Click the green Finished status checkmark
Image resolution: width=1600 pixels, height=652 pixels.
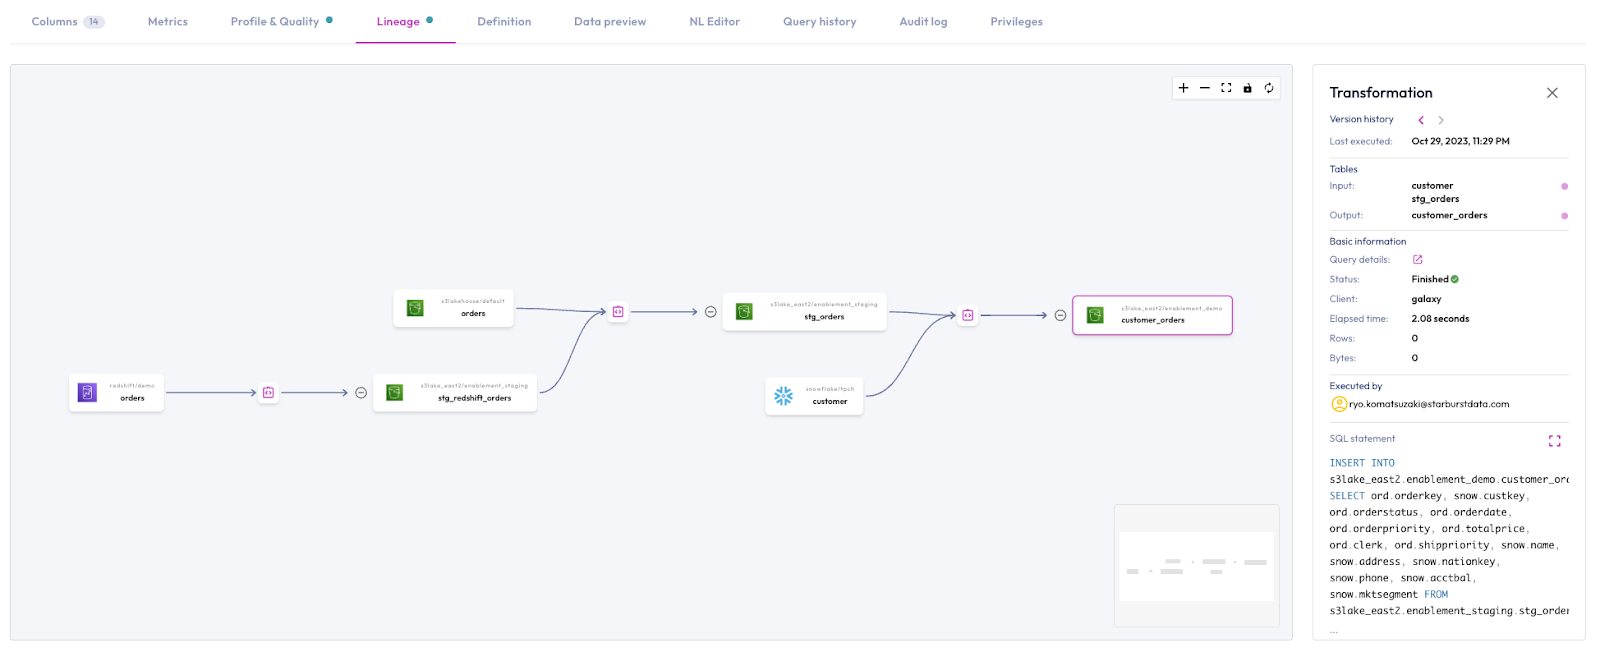(1455, 280)
